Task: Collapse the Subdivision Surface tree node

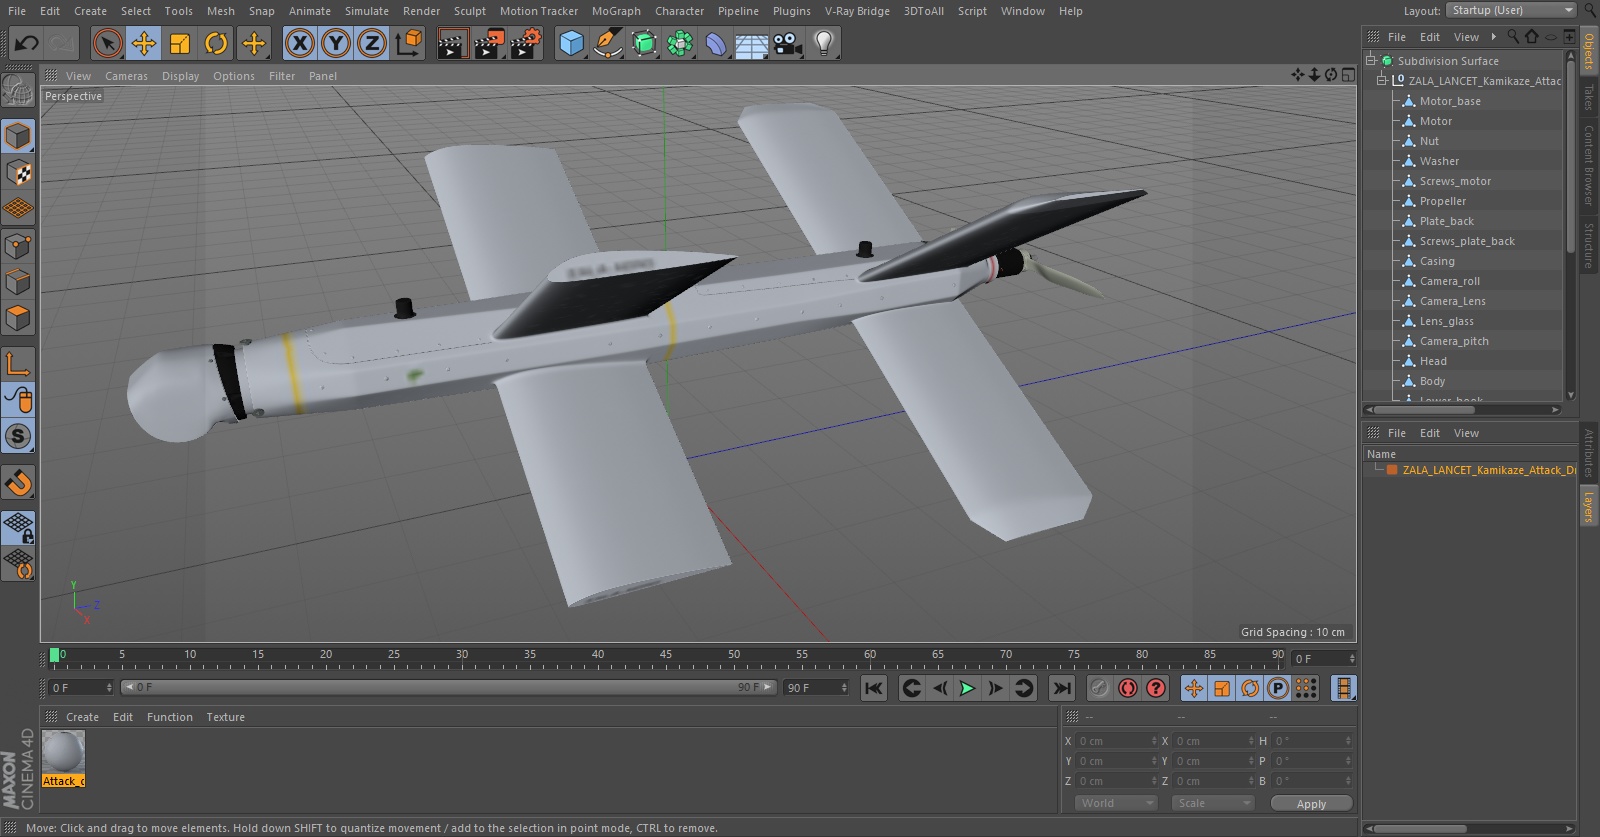Action: coord(1371,60)
